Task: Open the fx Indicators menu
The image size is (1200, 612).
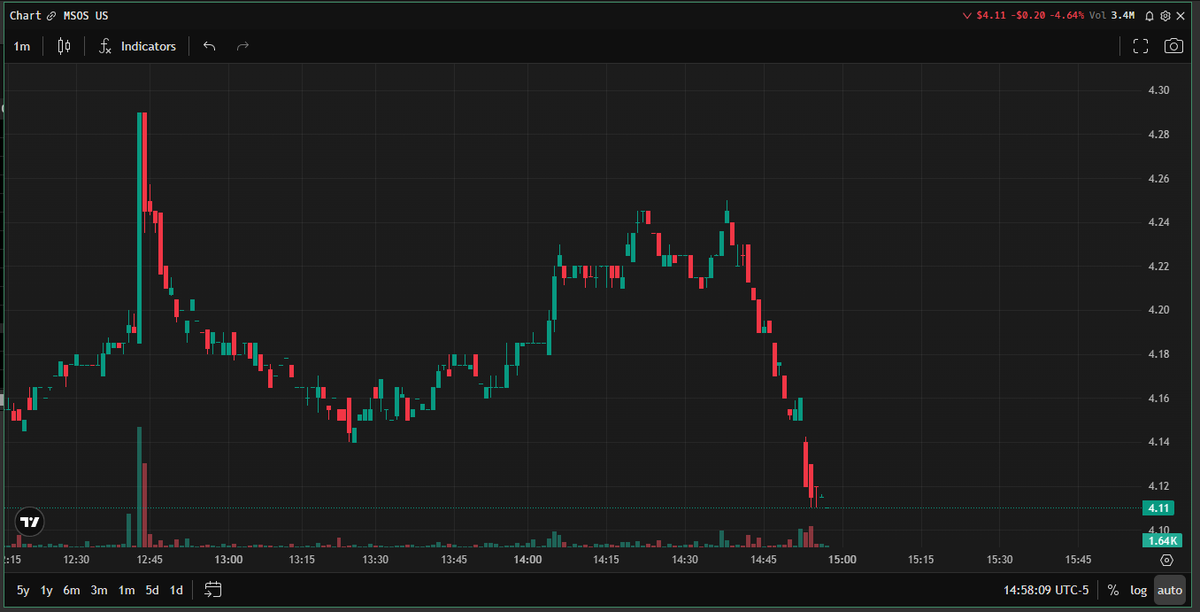Action: point(137,46)
